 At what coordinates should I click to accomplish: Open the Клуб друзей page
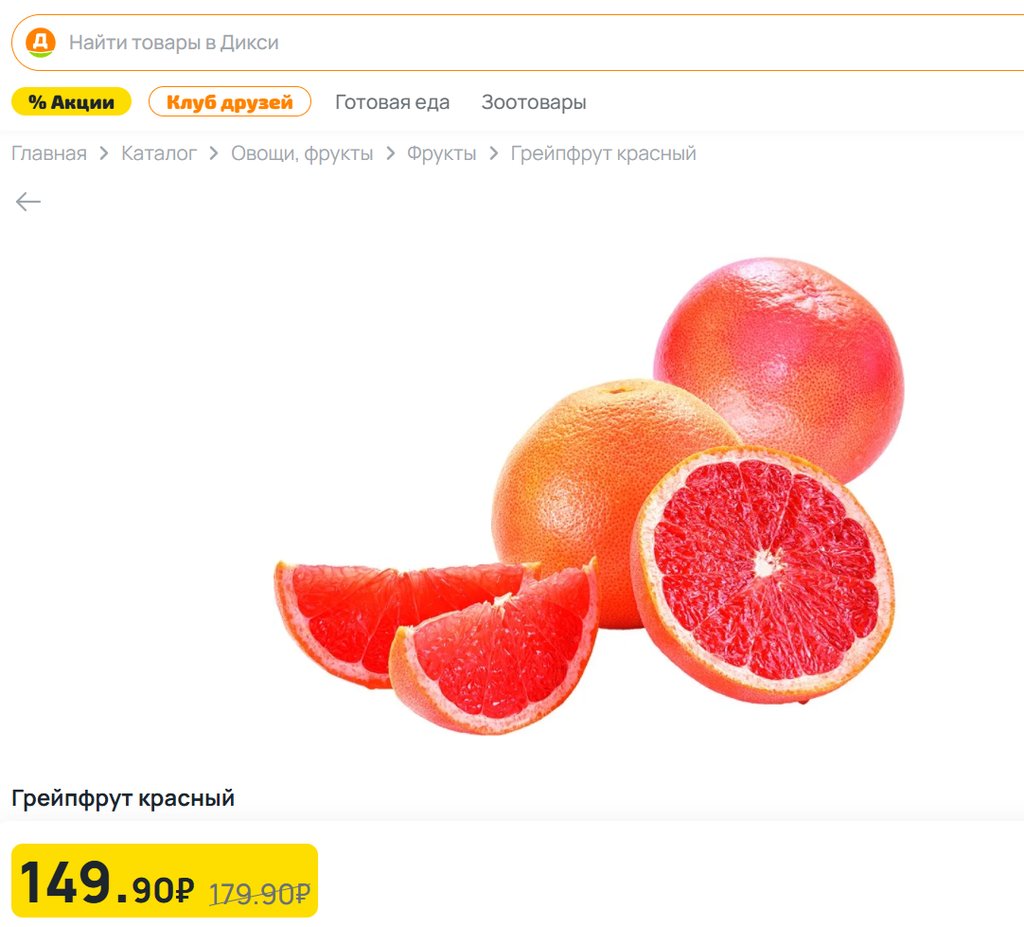tap(229, 102)
